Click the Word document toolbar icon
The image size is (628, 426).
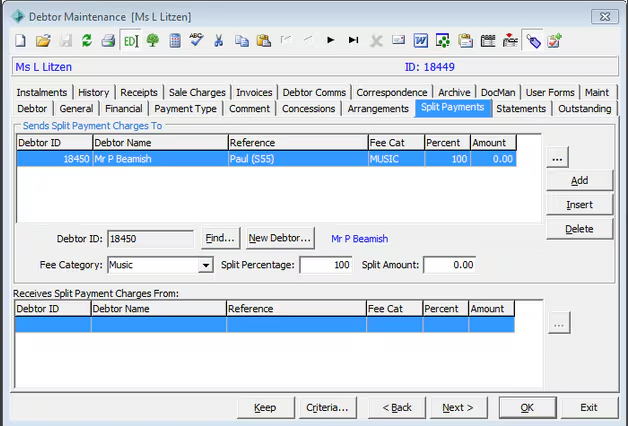tap(420, 41)
